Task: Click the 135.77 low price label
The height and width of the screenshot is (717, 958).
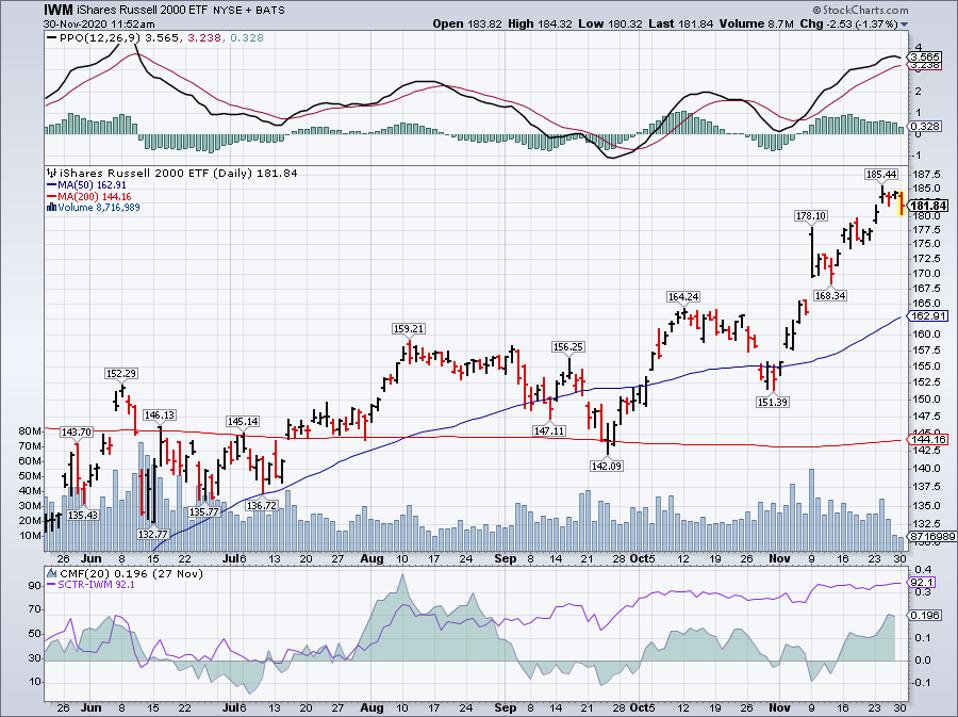Action: tap(203, 512)
